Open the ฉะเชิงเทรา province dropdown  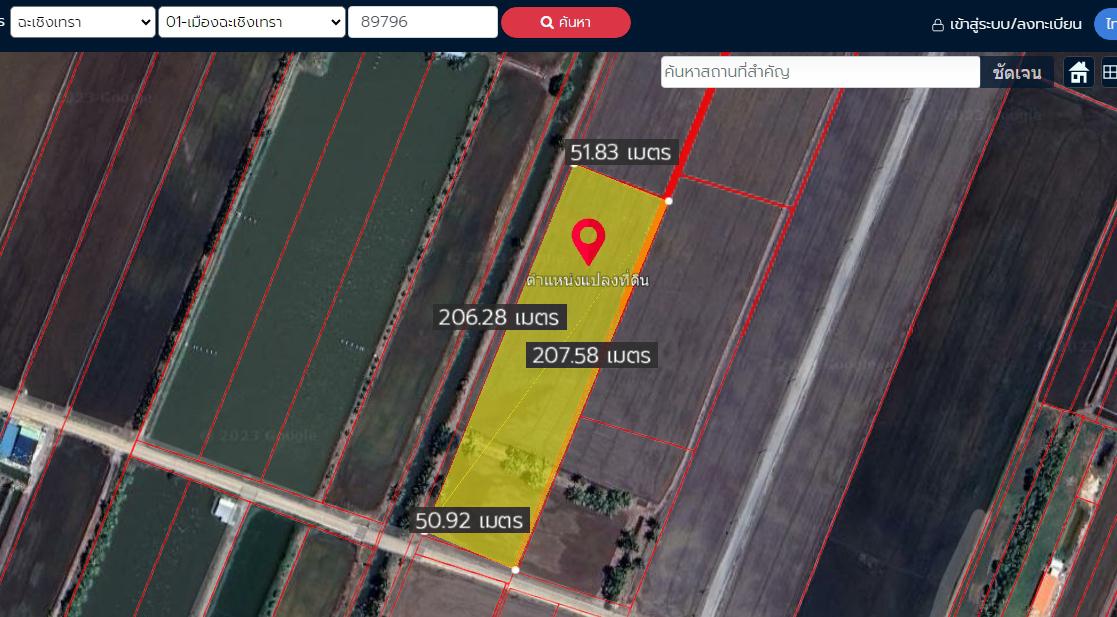point(83,22)
